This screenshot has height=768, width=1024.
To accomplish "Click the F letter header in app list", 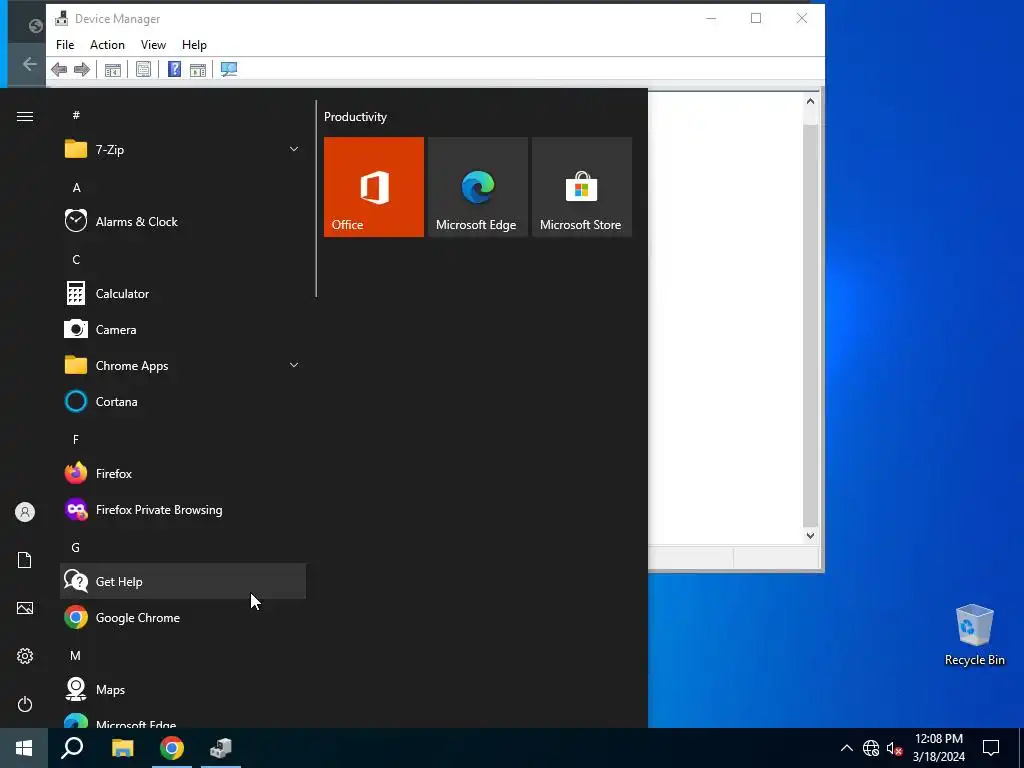I will coord(76,440).
